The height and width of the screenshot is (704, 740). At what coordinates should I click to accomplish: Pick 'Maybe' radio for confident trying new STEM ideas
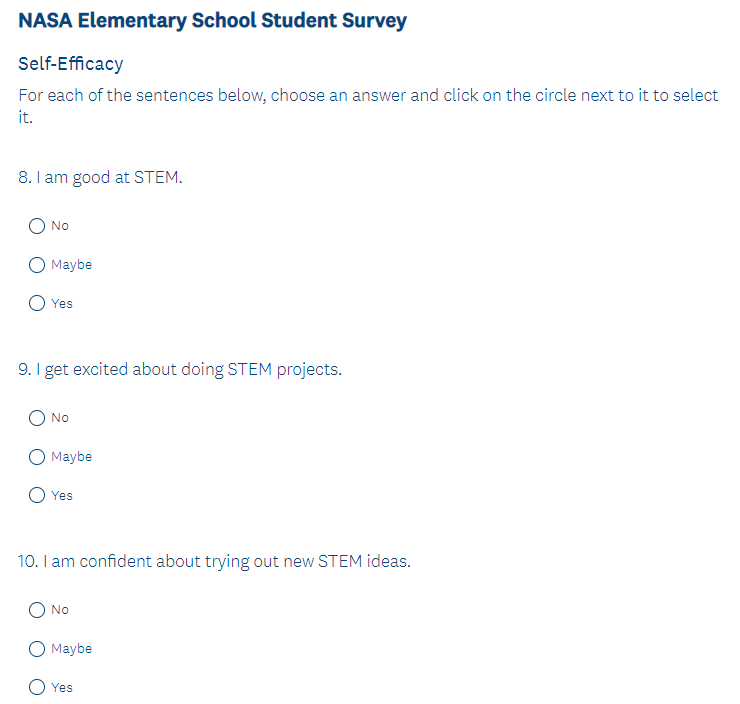coord(37,649)
